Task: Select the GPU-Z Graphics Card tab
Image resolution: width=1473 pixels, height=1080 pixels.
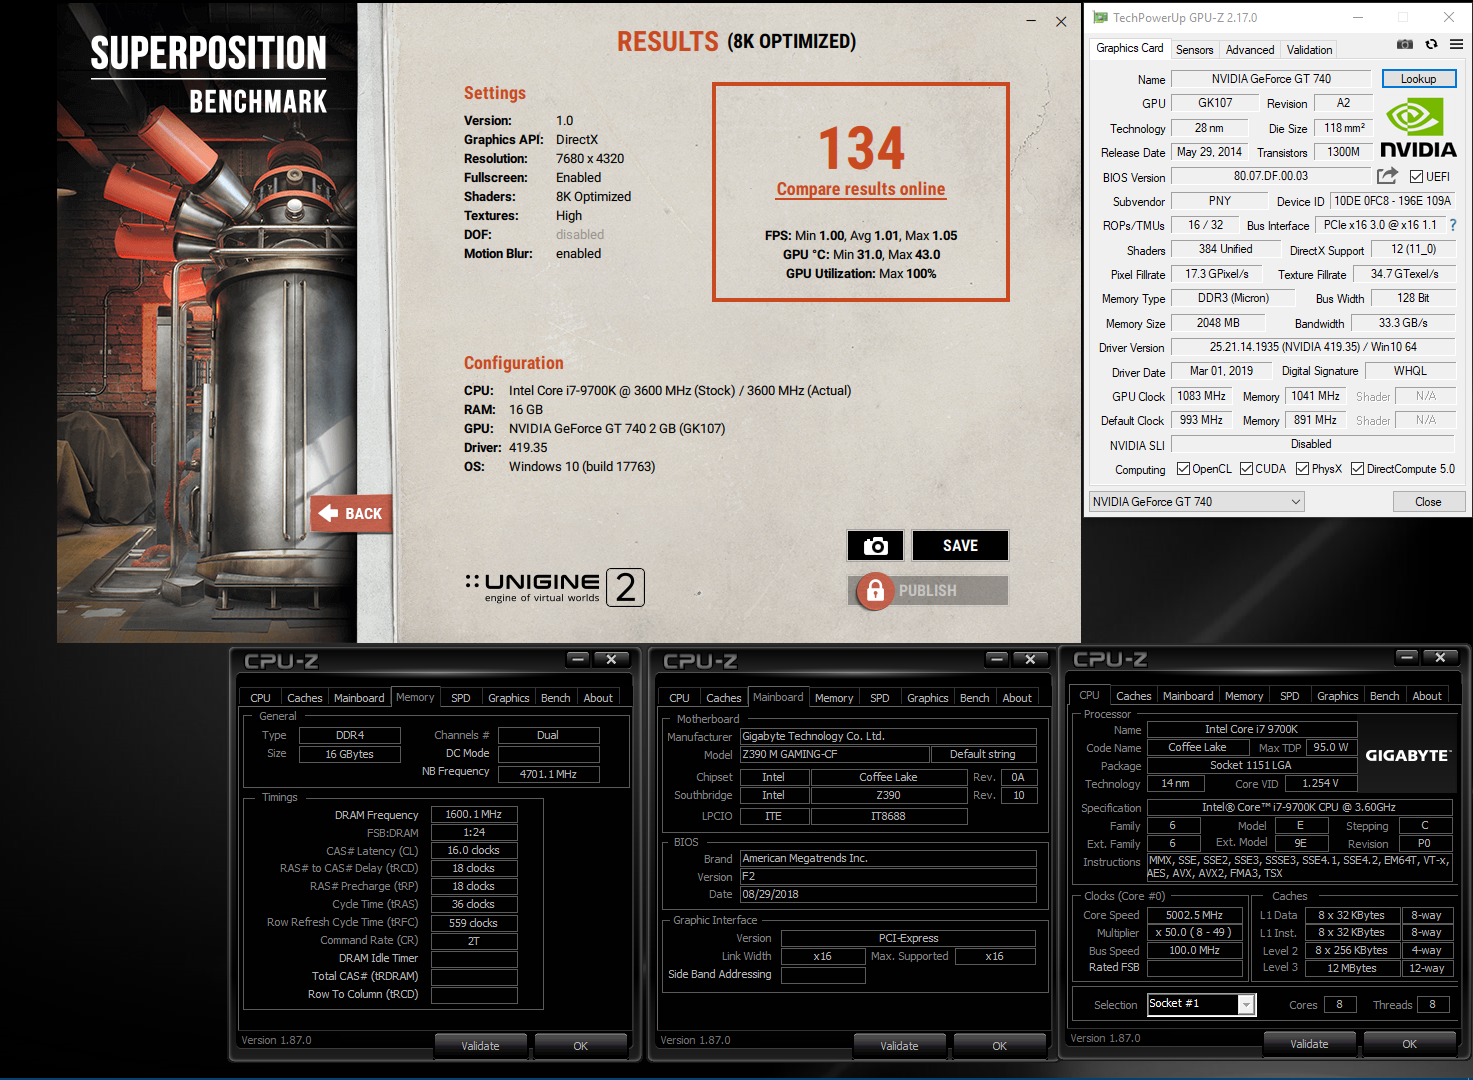Action: click(x=1130, y=48)
